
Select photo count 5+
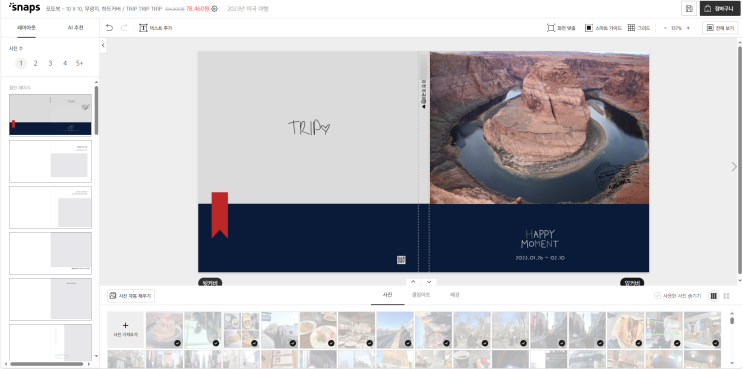80,63
